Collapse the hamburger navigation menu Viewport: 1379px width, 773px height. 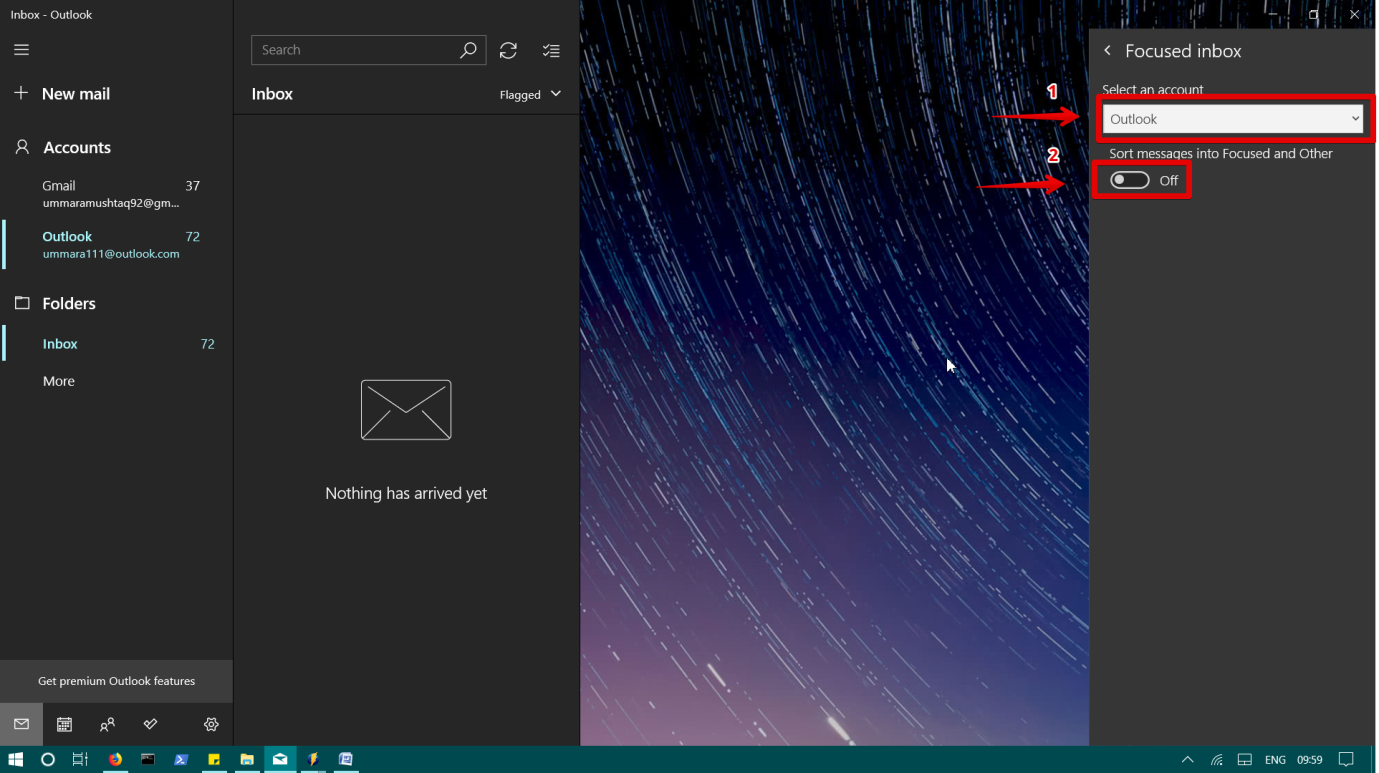coord(21,50)
